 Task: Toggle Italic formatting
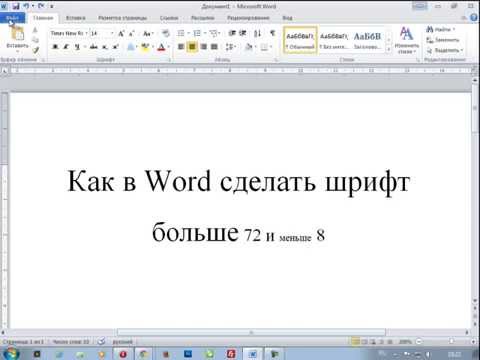(x=66, y=47)
